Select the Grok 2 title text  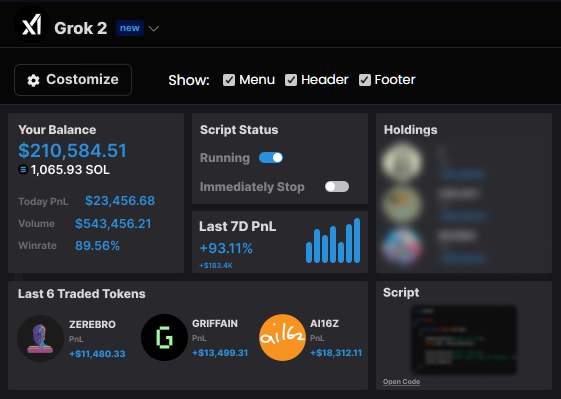point(81,28)
